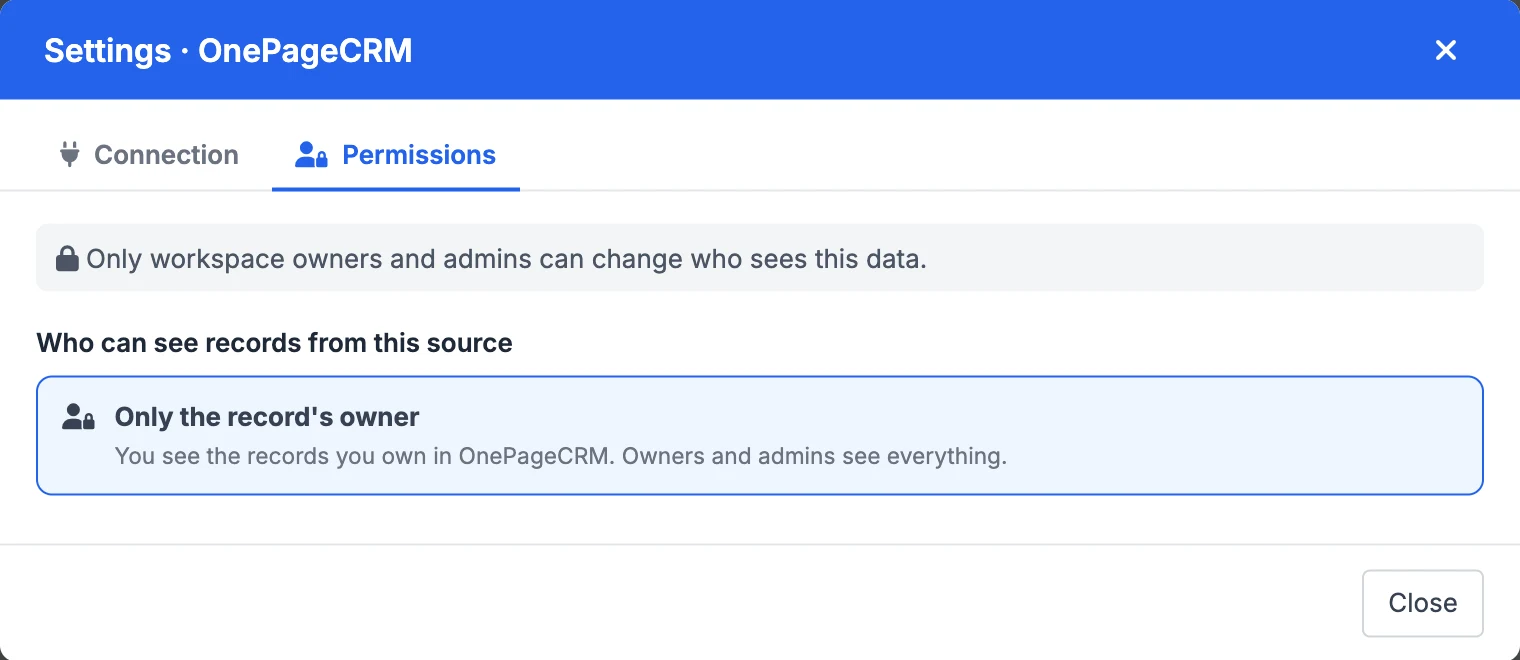Click the "Who can see records from this source" heading

click(274, 343)
